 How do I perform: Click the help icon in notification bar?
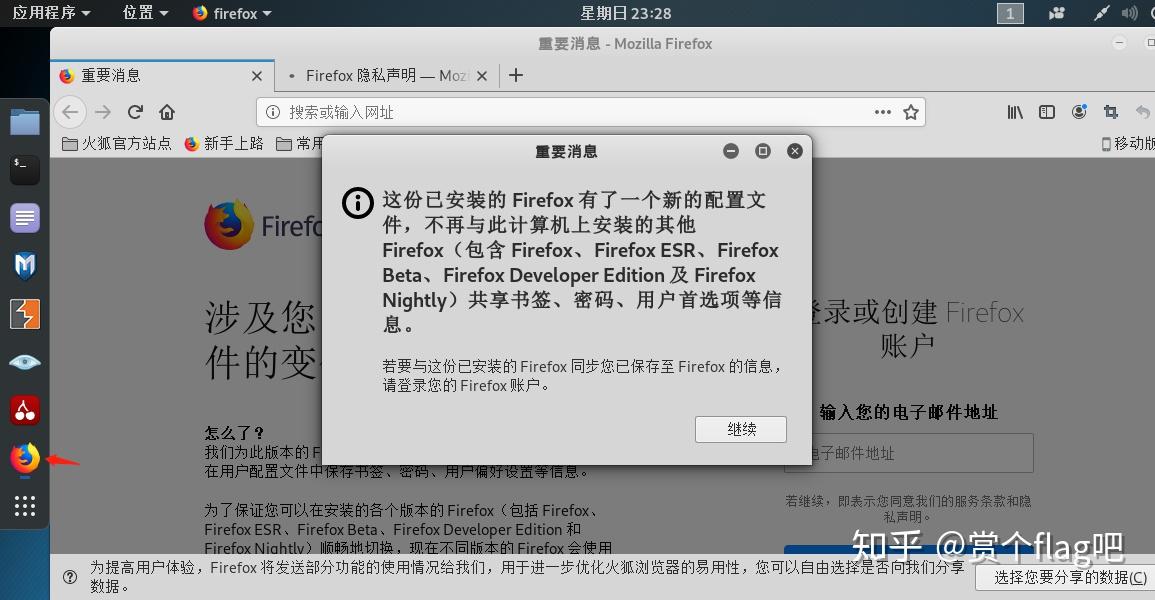click(70, 577)
